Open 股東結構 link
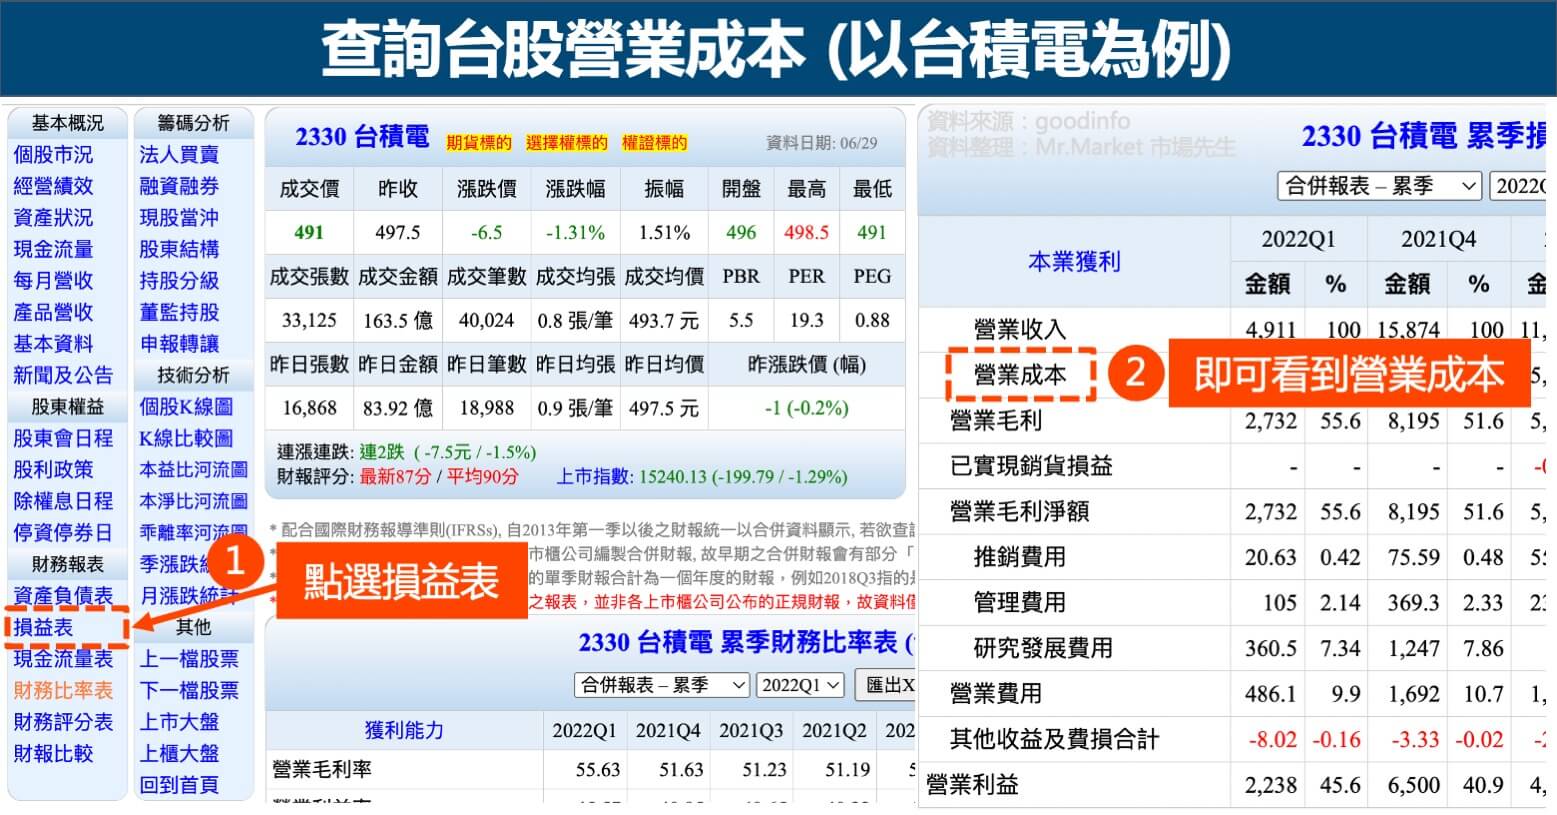The image size is (1557, 815). [x=179, y=249]
